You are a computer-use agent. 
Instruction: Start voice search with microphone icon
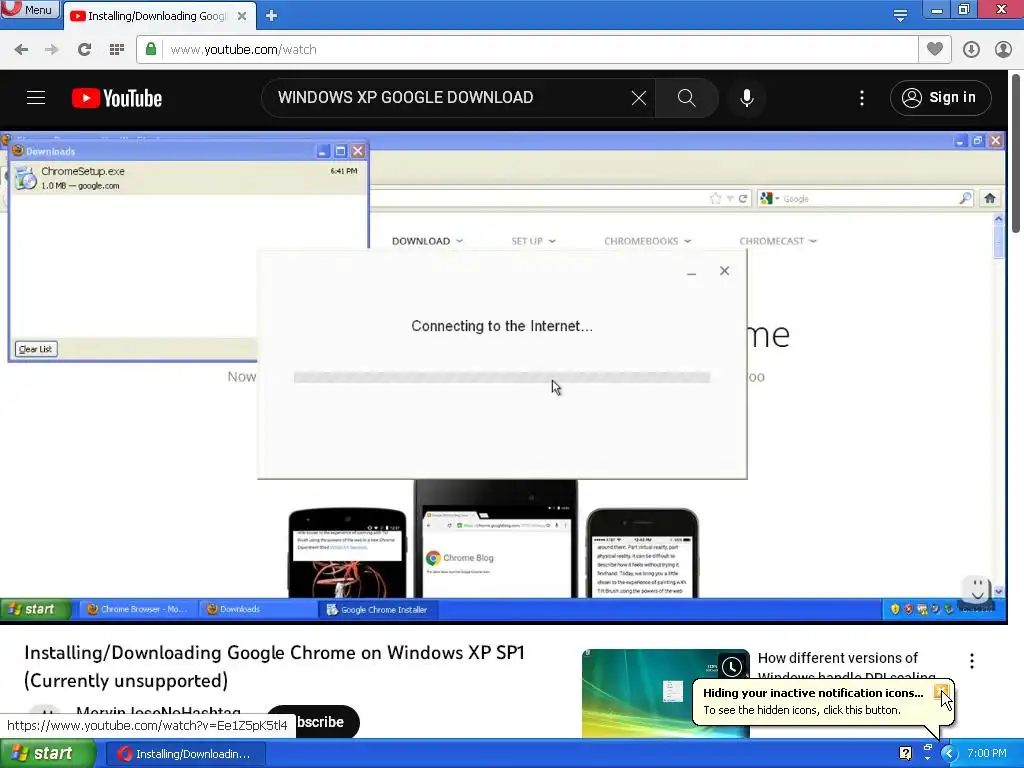747,98
